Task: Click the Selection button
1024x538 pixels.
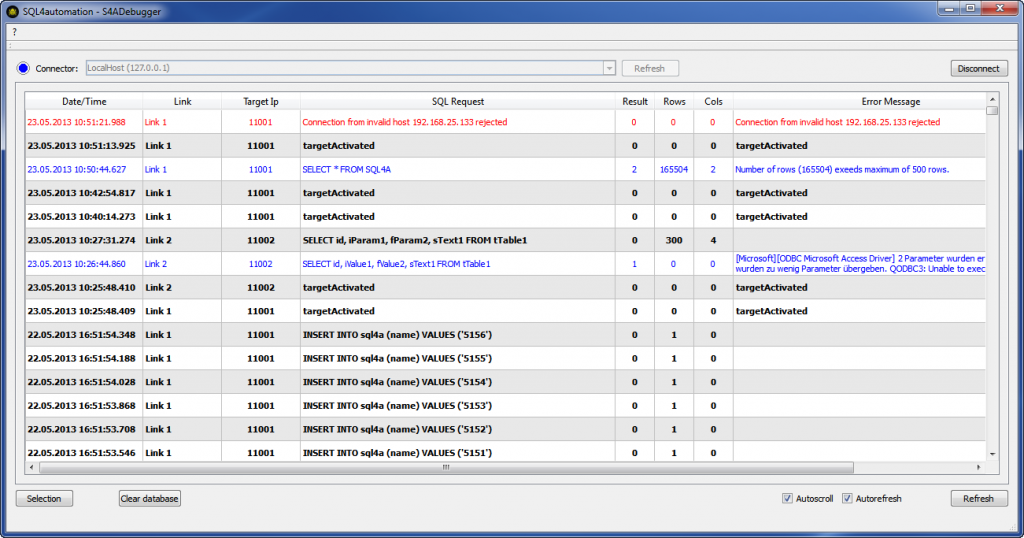Action: click(x=44, y=498)
